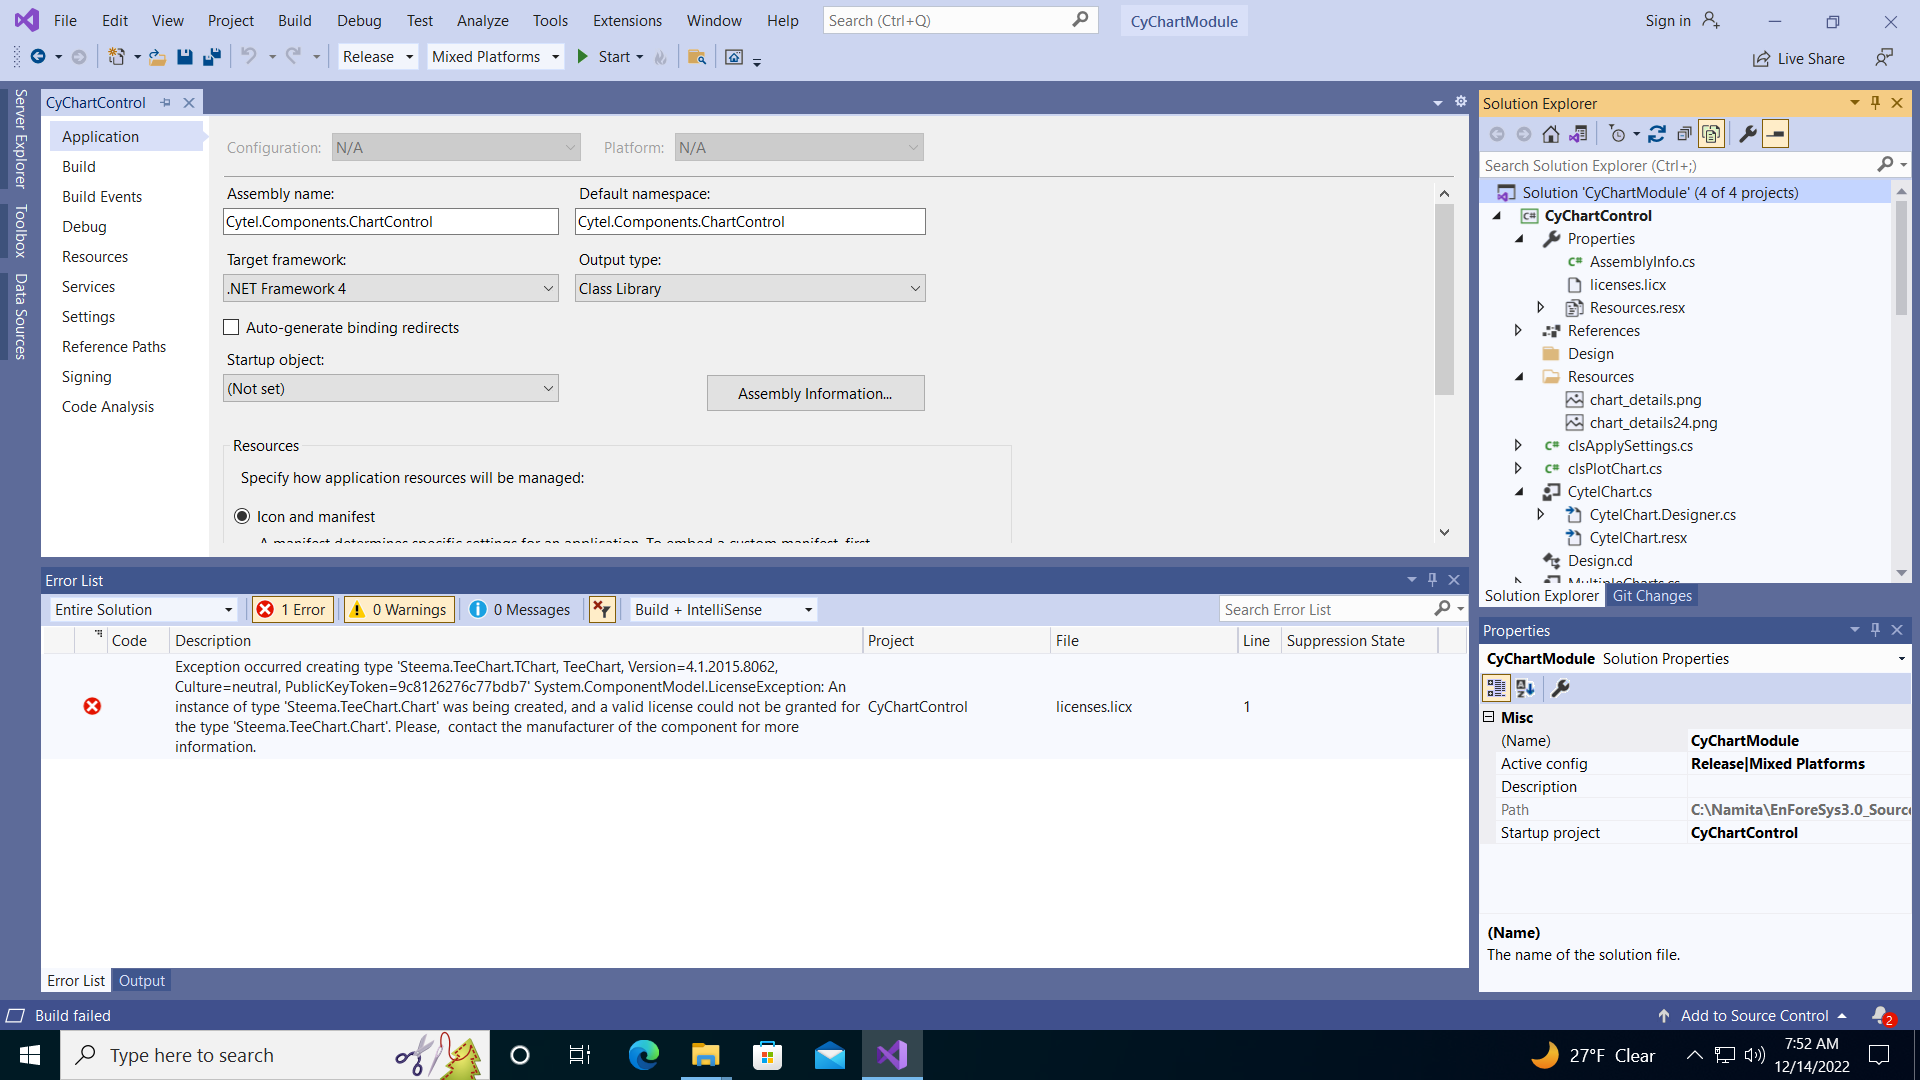Expand the clsApplySettings.cs node
1920x1080 pixels.
pyautogui.click(x=1519, y=445)
